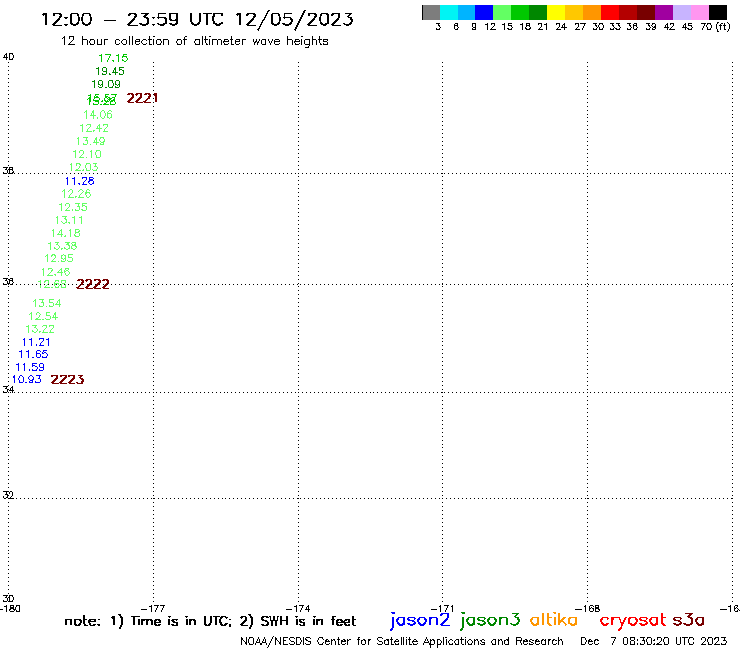Image resolution: width=740 pixels, height=650 pixels.
Task: Select the orange swatch in the color legend
Action: pyautogui.click(x=592, y=12)
